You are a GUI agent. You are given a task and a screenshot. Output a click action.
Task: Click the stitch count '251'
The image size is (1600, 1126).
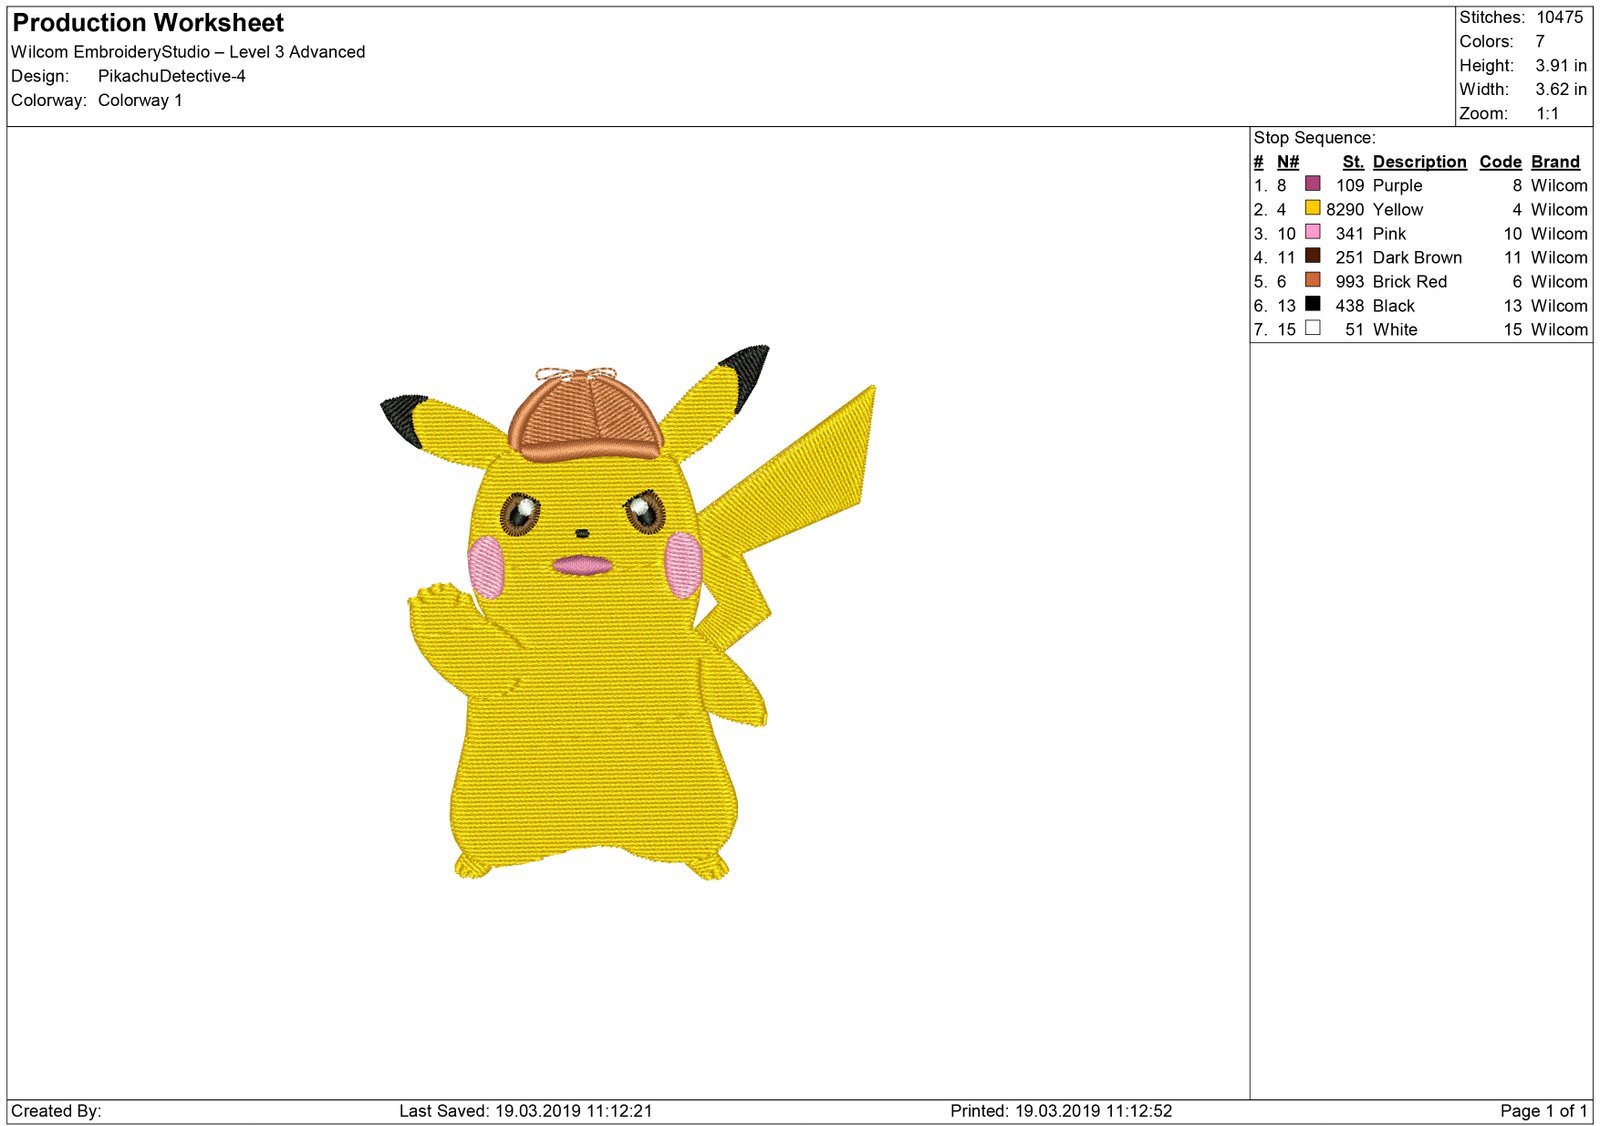point(1350,258)
